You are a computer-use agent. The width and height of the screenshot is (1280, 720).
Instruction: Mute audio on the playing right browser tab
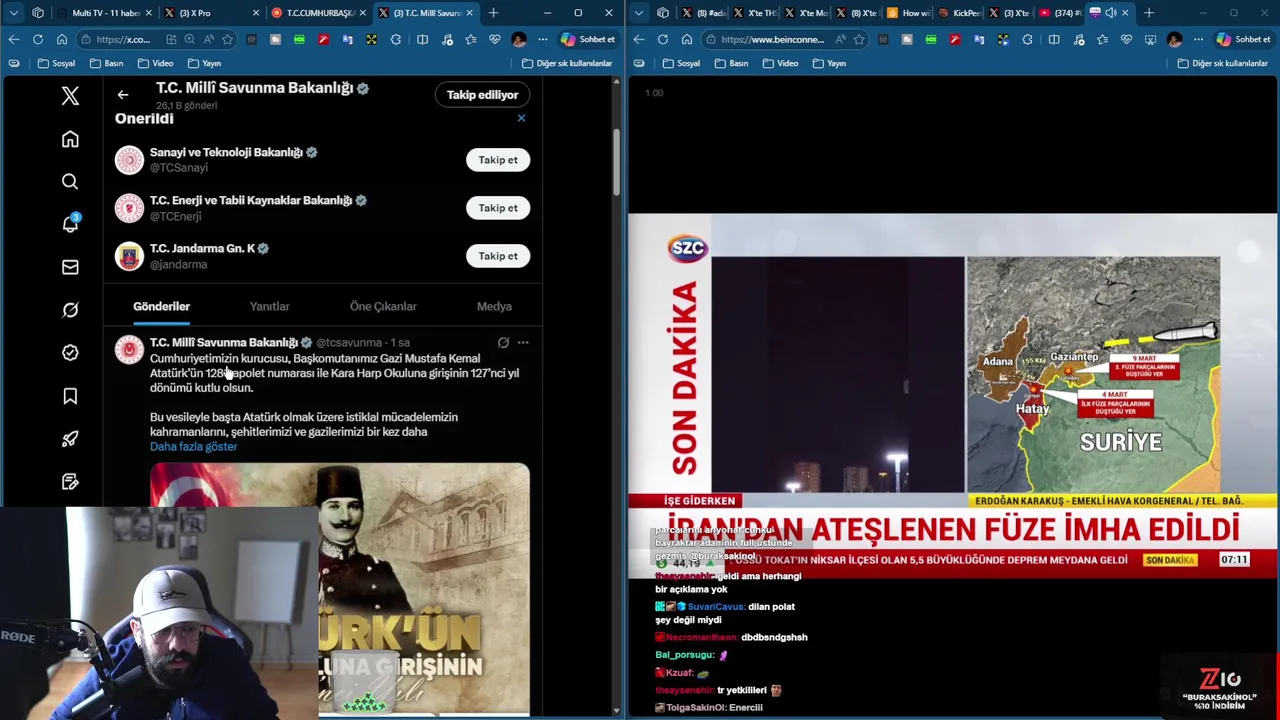pyautogui.click(x=1110, y=13)
